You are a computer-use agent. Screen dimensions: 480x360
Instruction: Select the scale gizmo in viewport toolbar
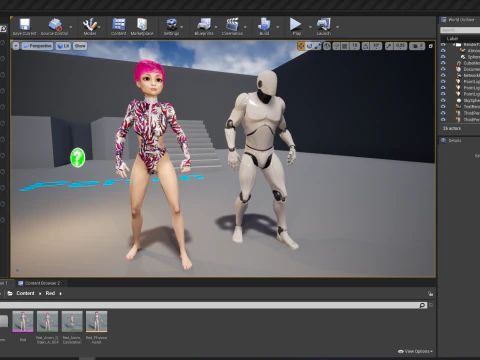(x=318, y=46)
